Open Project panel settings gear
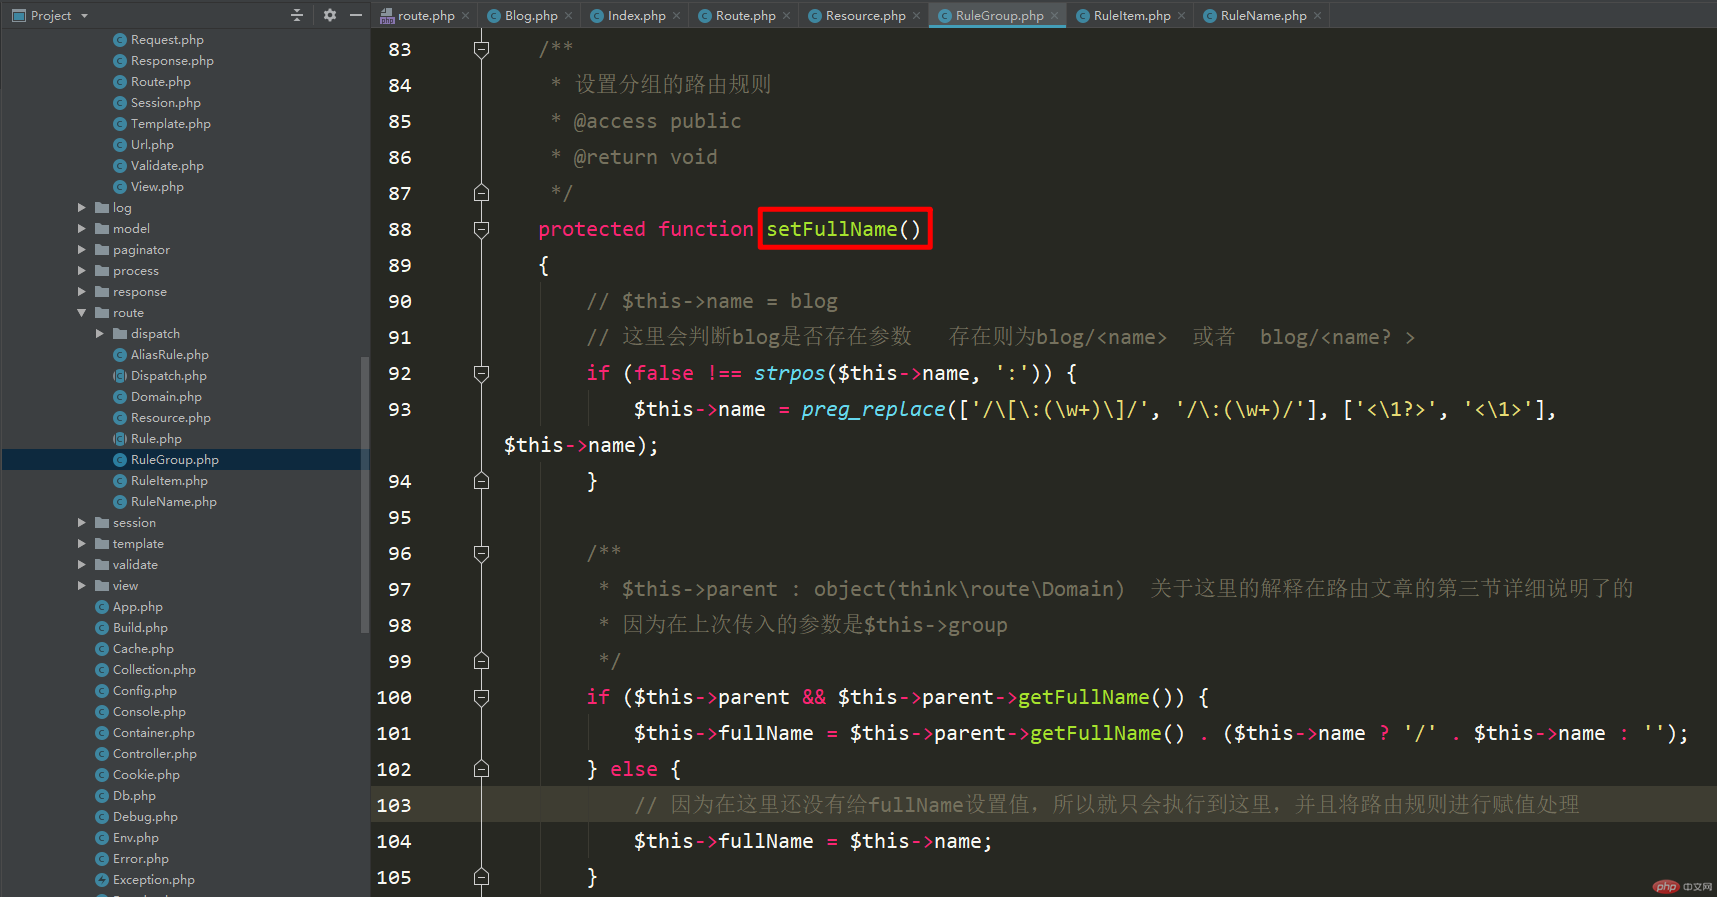Viewport: 1717px width, 897px height. [x=330, y=15]
